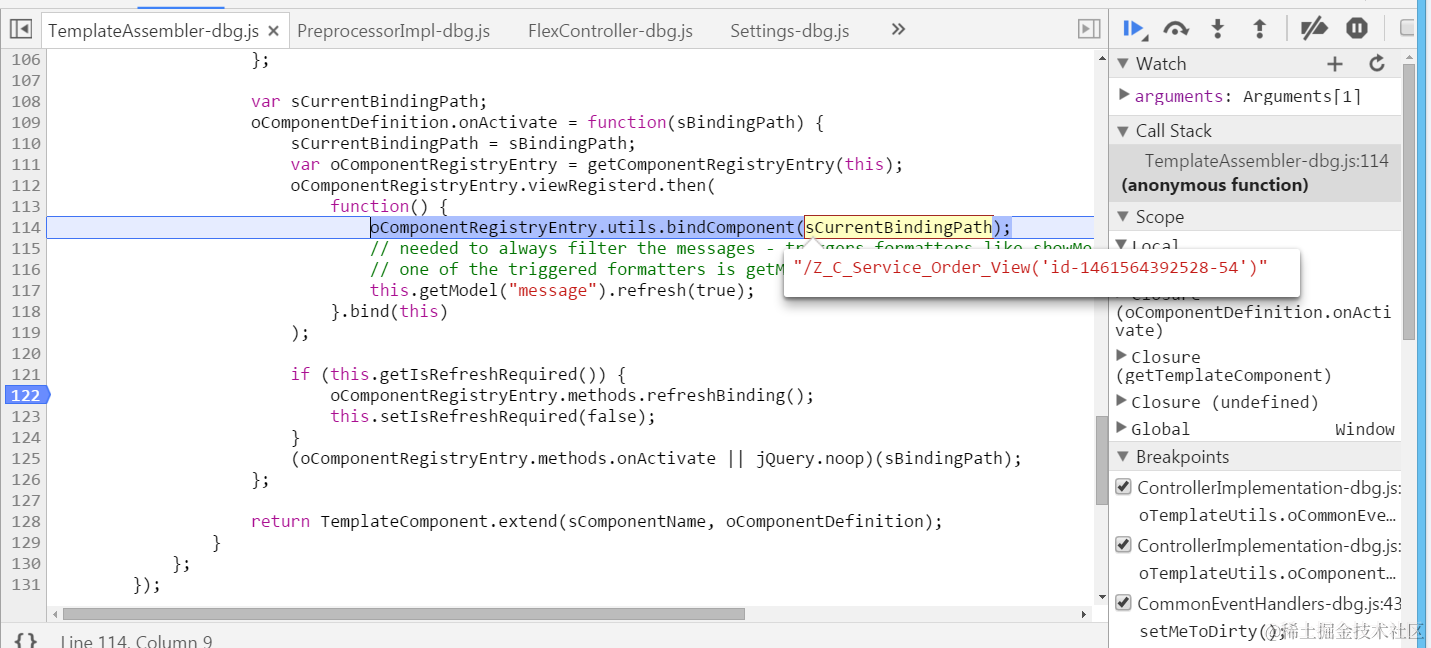
Task: Show more tabs overflow chevron
Action: click(898, 30)
